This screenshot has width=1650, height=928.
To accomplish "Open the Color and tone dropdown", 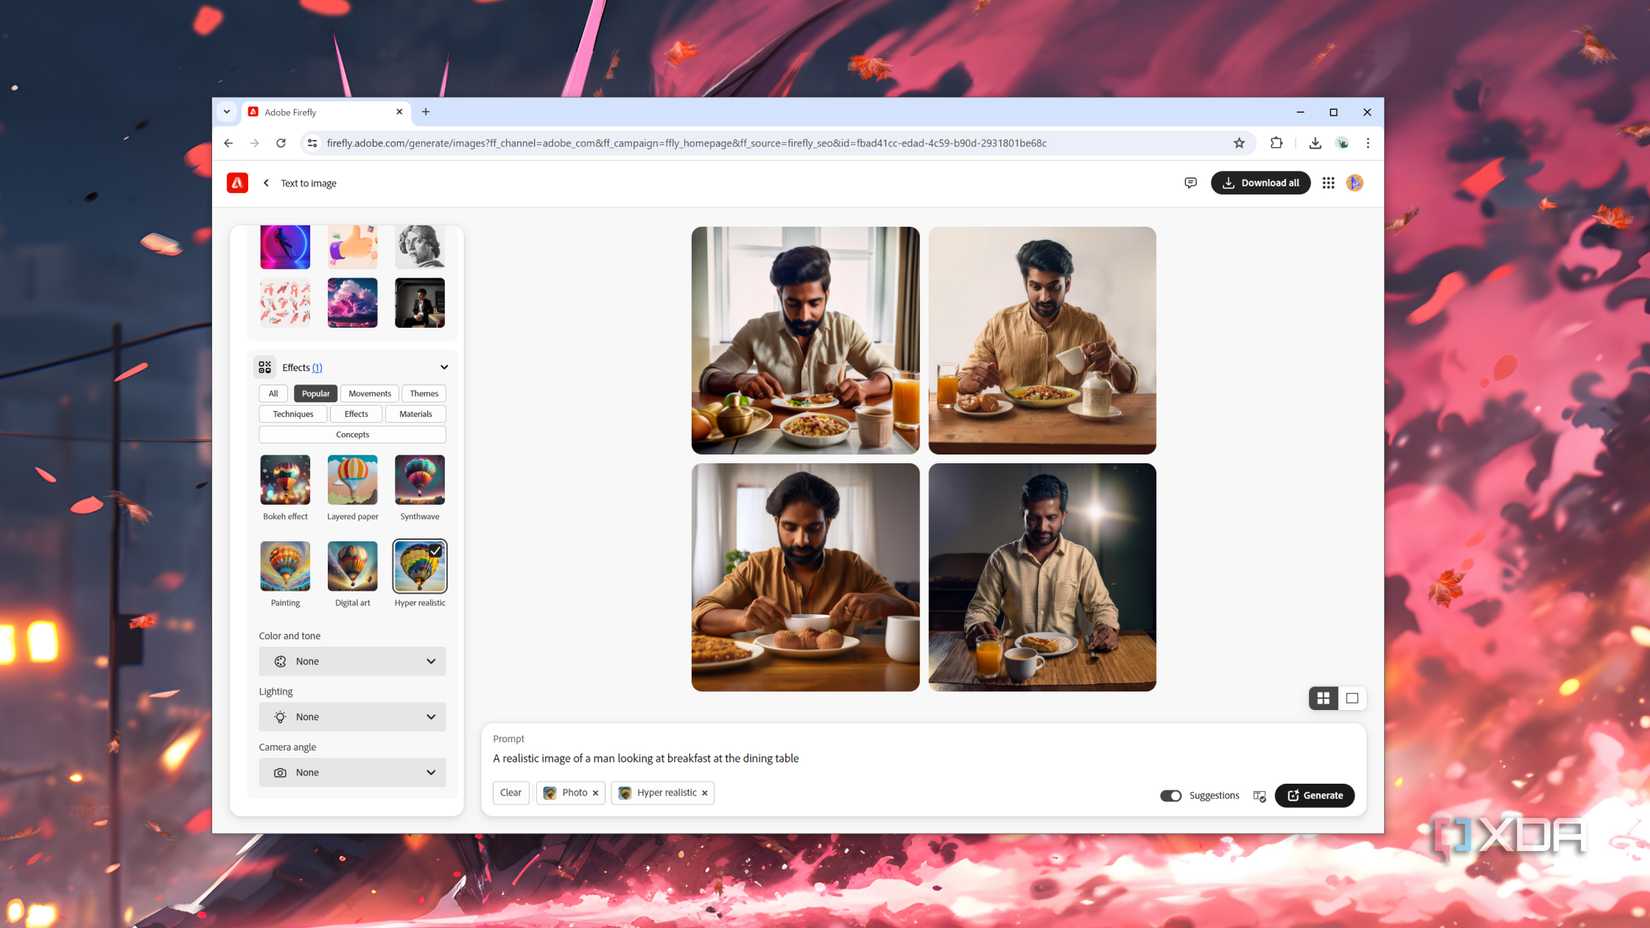I will pyautogui.click(x=352, y=661).
